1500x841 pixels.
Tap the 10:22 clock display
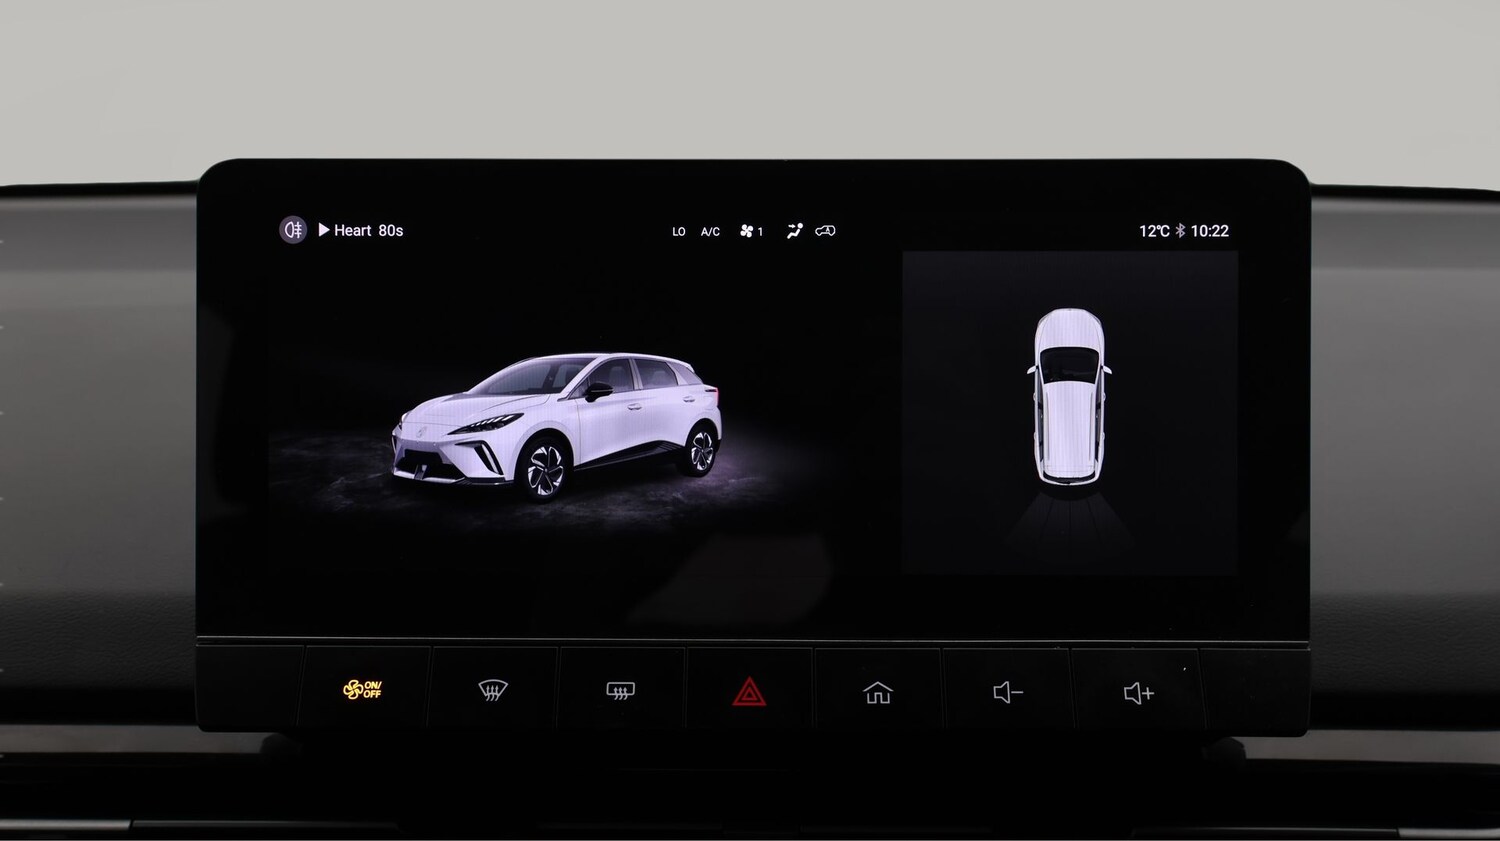(1209, 231)
